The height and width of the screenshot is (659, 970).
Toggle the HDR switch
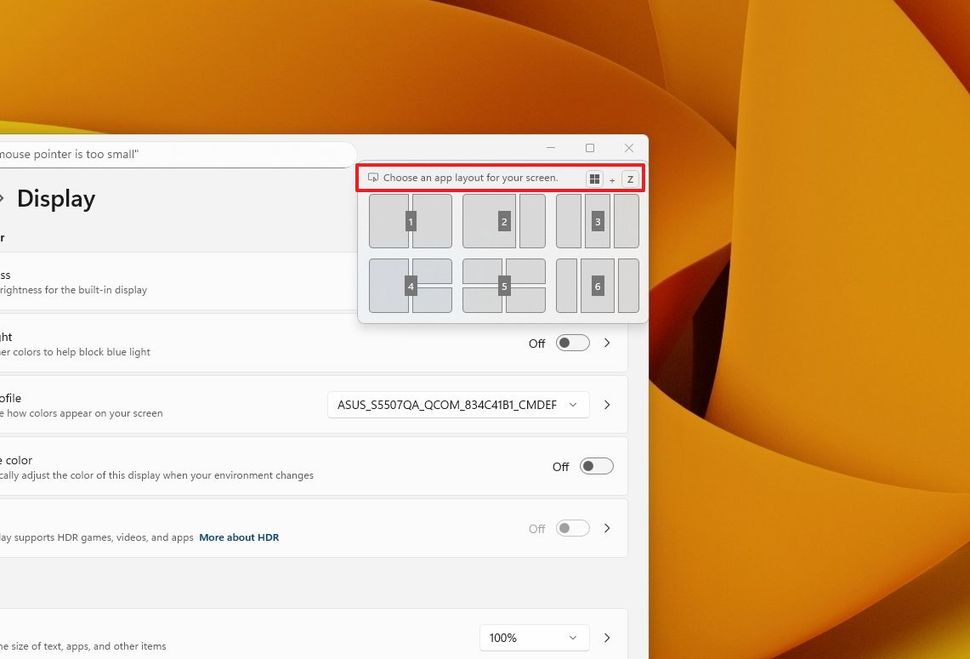tap(572, 528)
